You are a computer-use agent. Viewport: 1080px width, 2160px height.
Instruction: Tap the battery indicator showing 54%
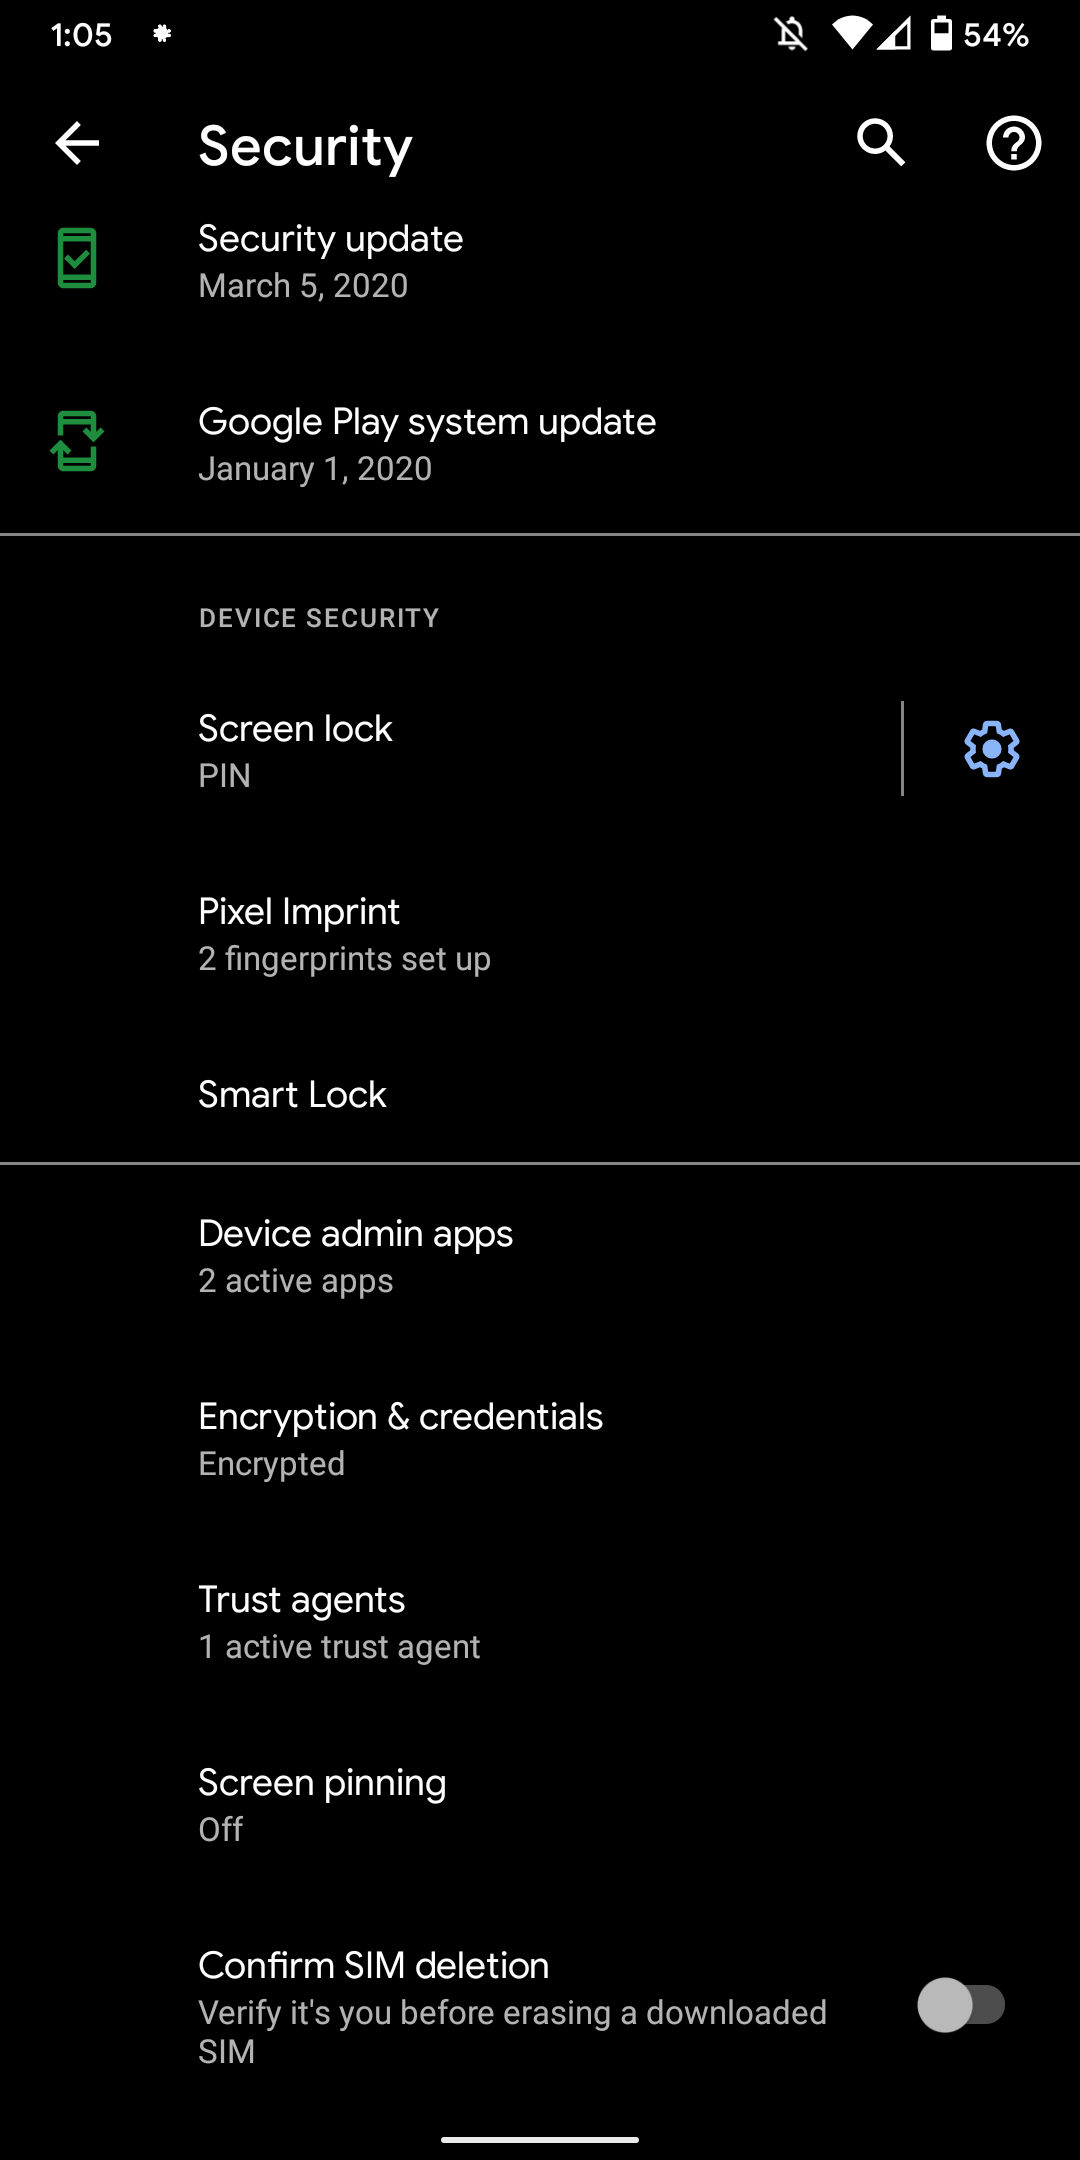(940, 34)
